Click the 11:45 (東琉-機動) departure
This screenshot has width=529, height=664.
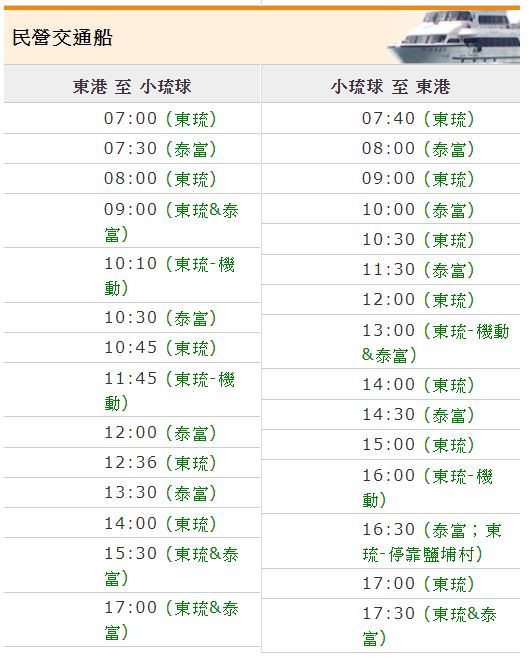[169, 390]
